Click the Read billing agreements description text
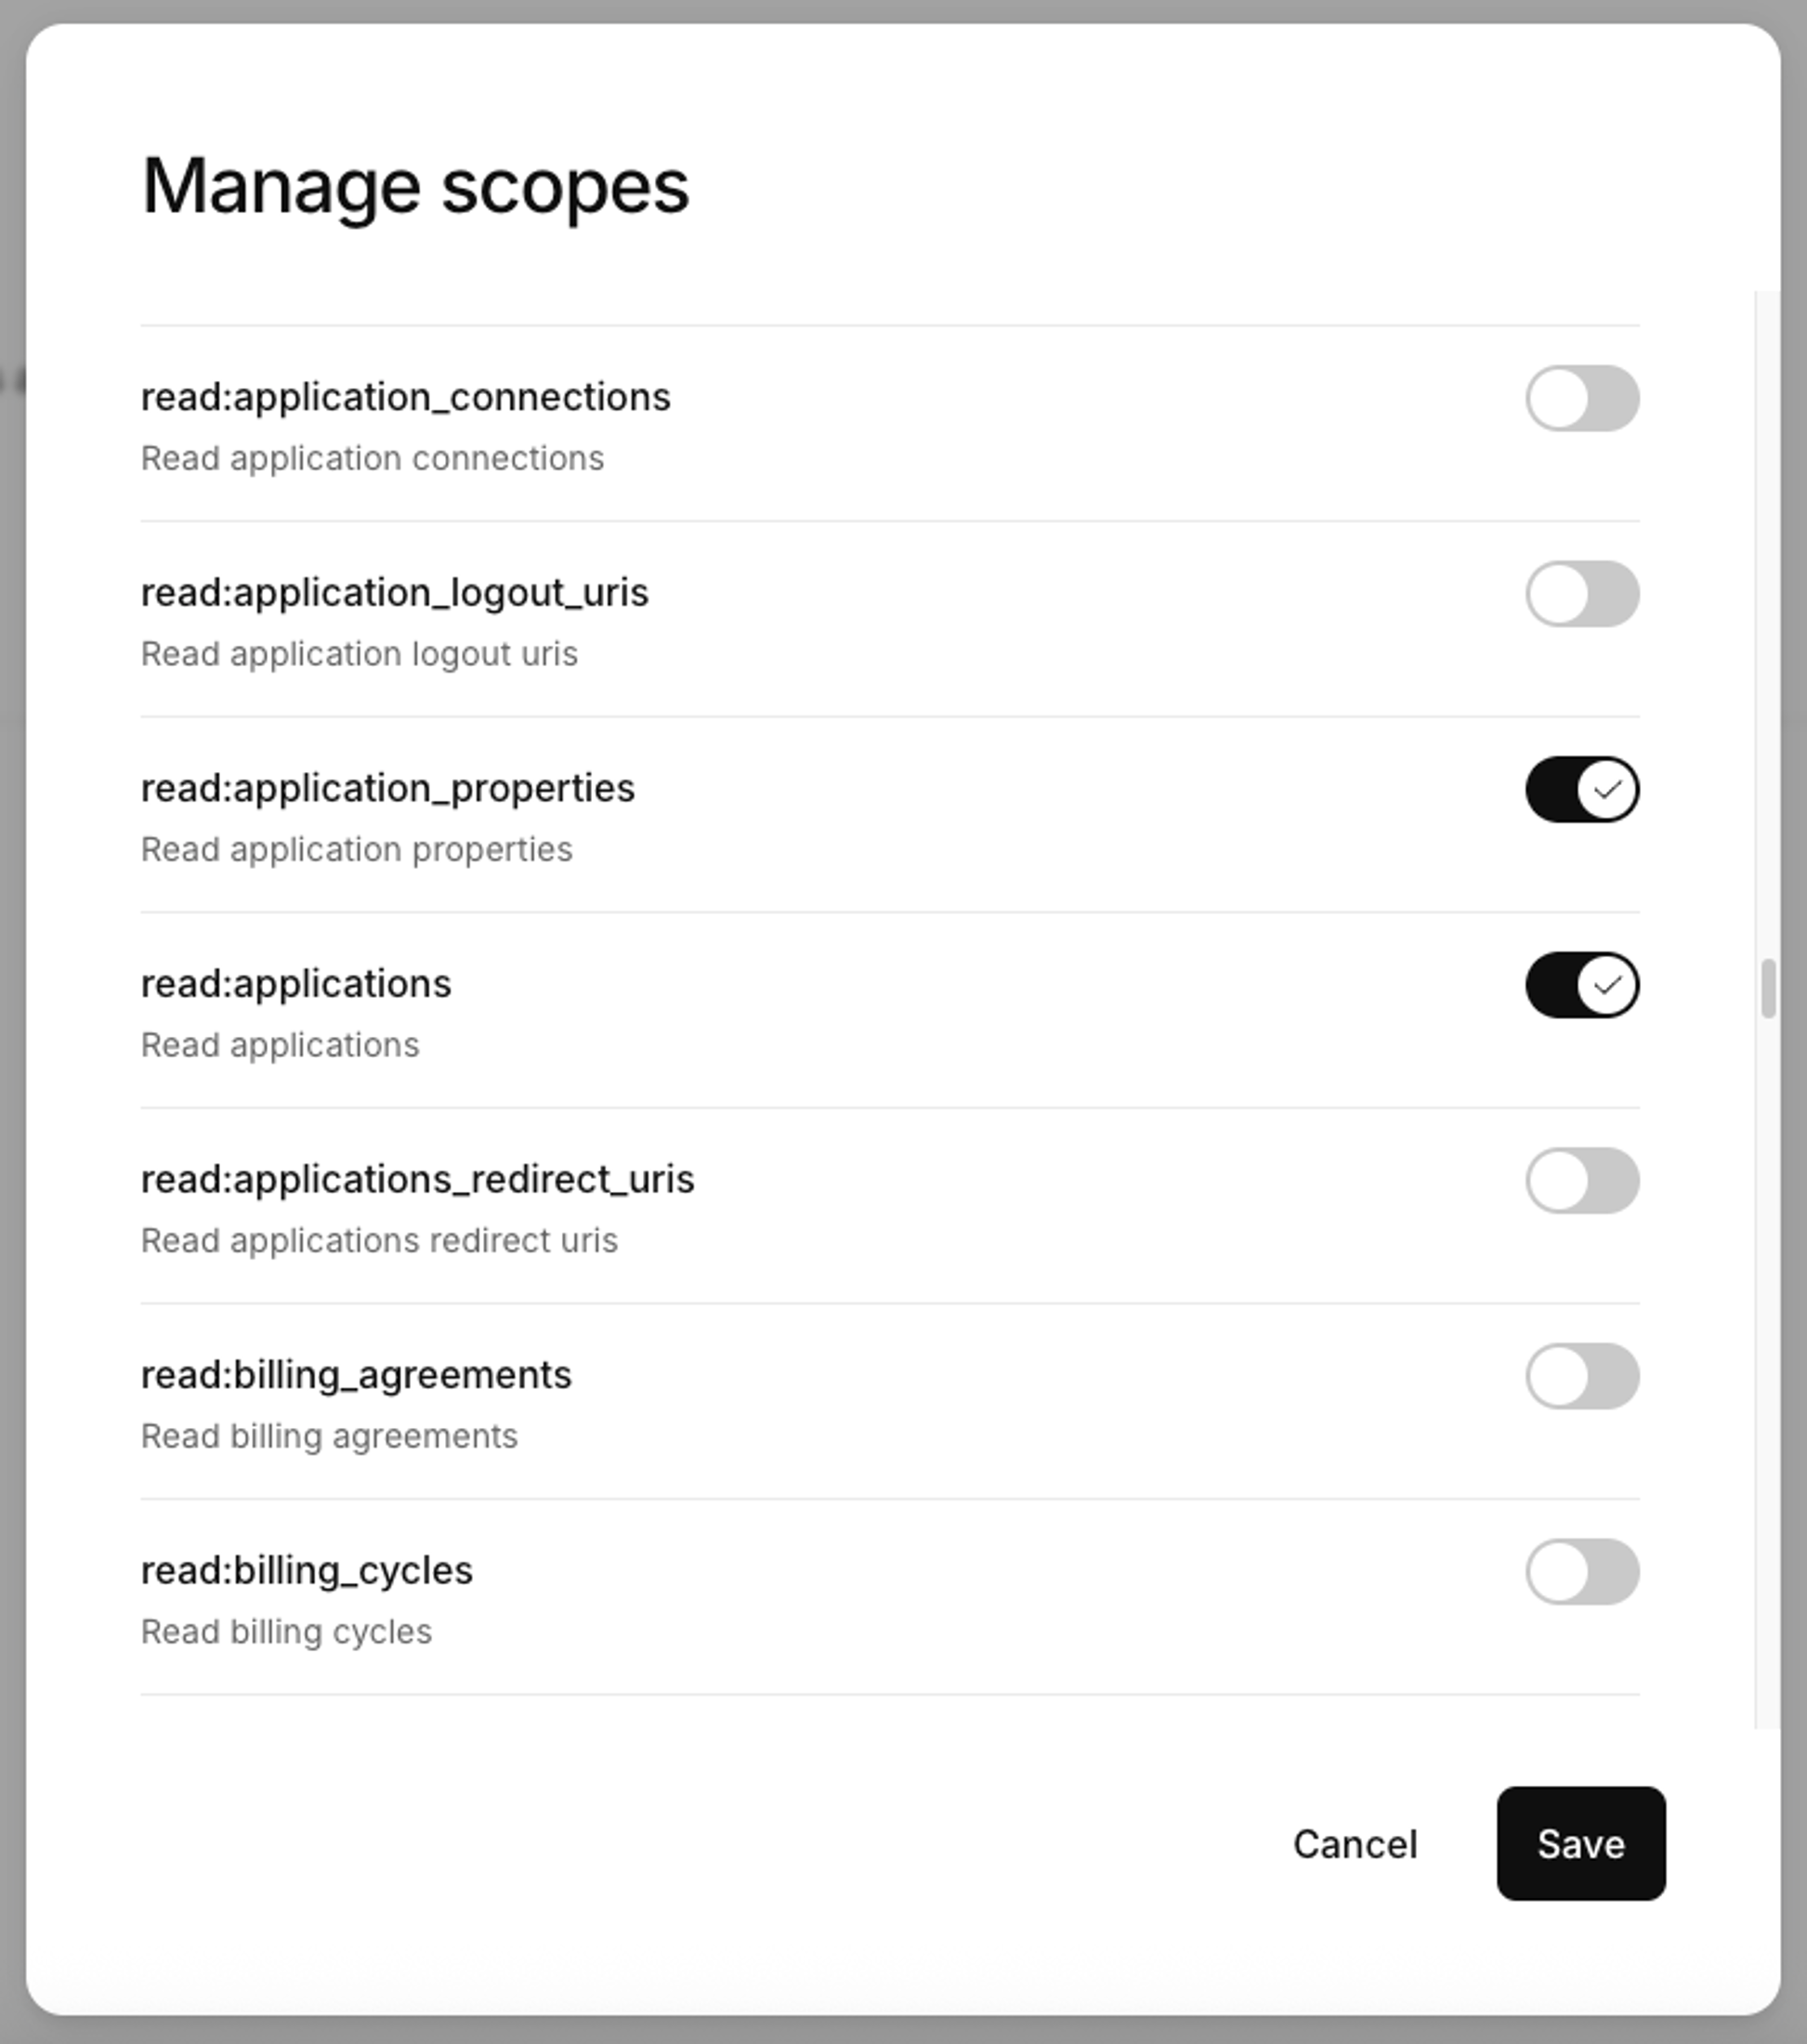 tap(329, 1436)
